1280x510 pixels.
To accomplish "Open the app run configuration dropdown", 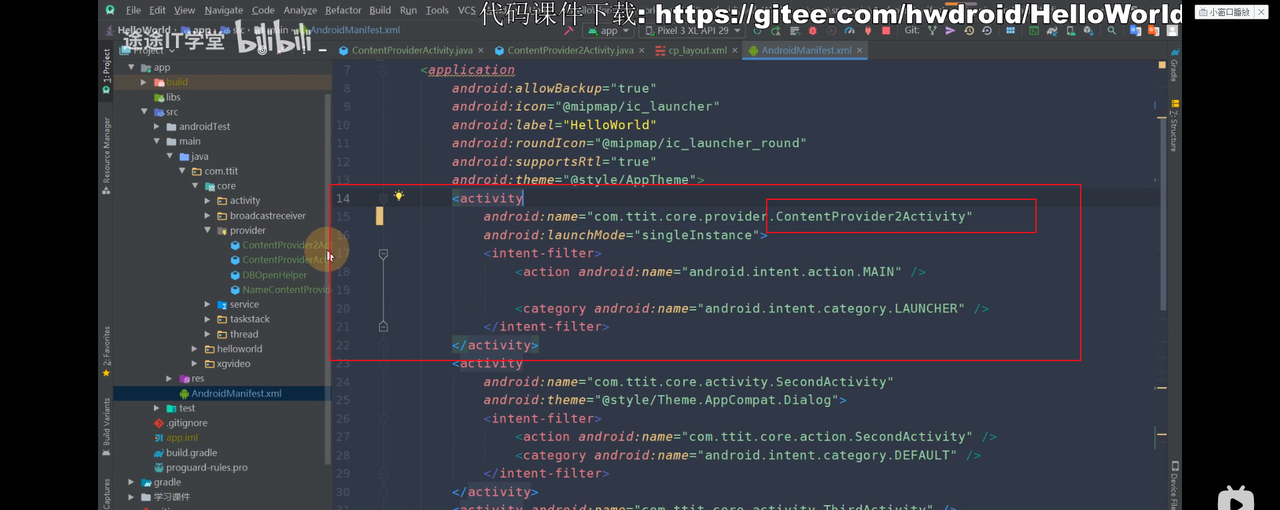I will [x=608, y=31].
